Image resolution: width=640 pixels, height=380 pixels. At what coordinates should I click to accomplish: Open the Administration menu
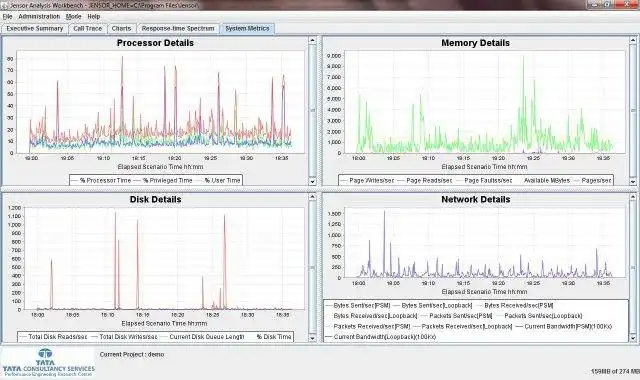pyautogui.click(x=39, y=17)
